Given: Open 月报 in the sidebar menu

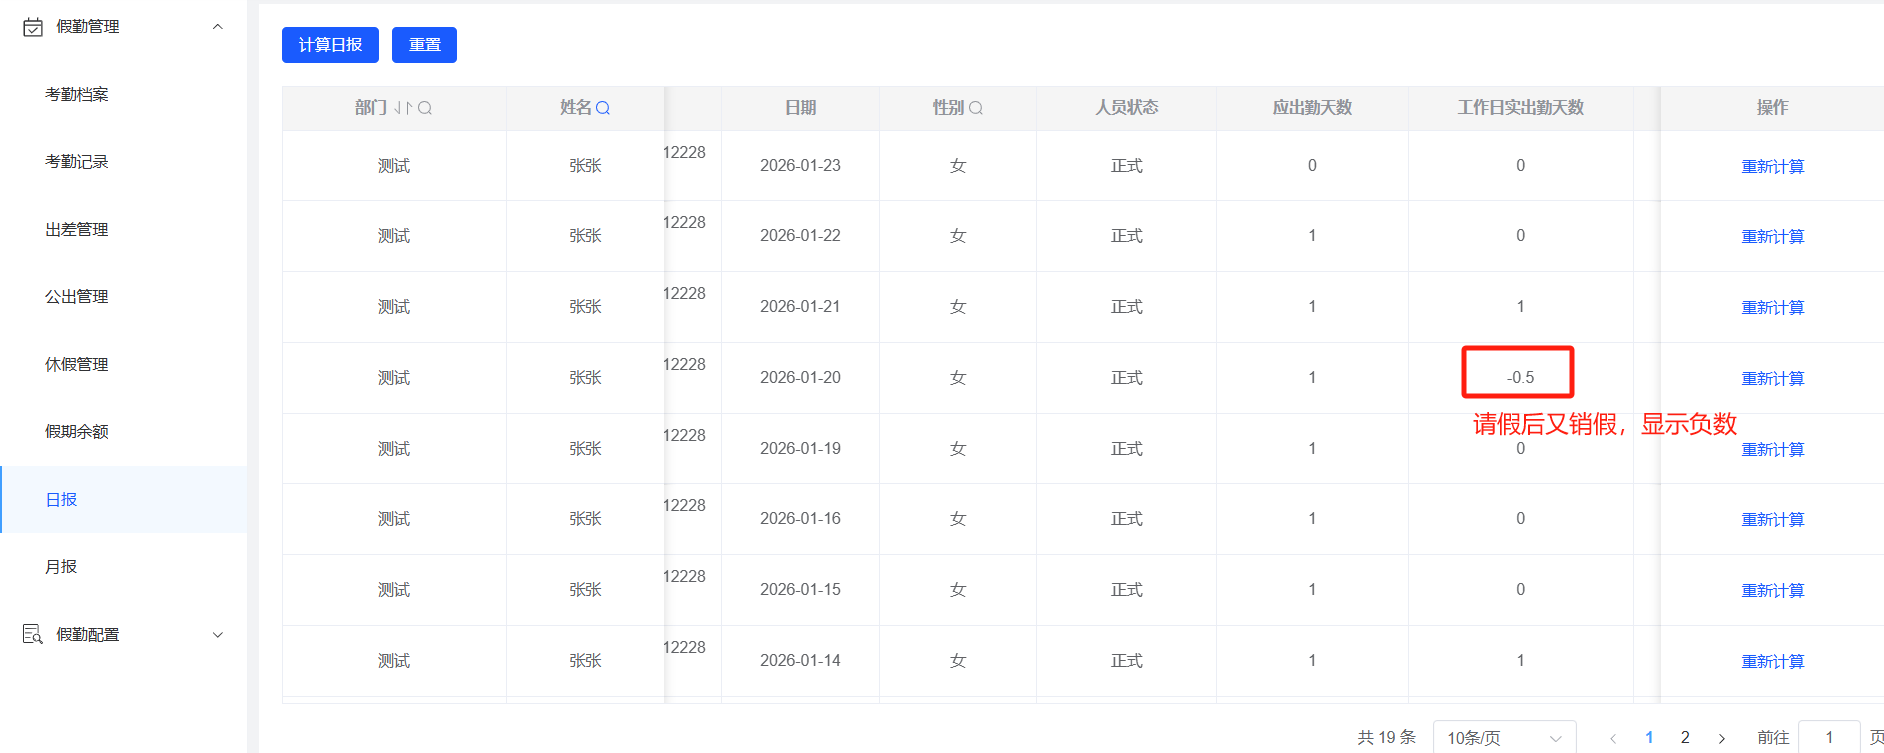Looking at the screenshot, I should 61,566.
